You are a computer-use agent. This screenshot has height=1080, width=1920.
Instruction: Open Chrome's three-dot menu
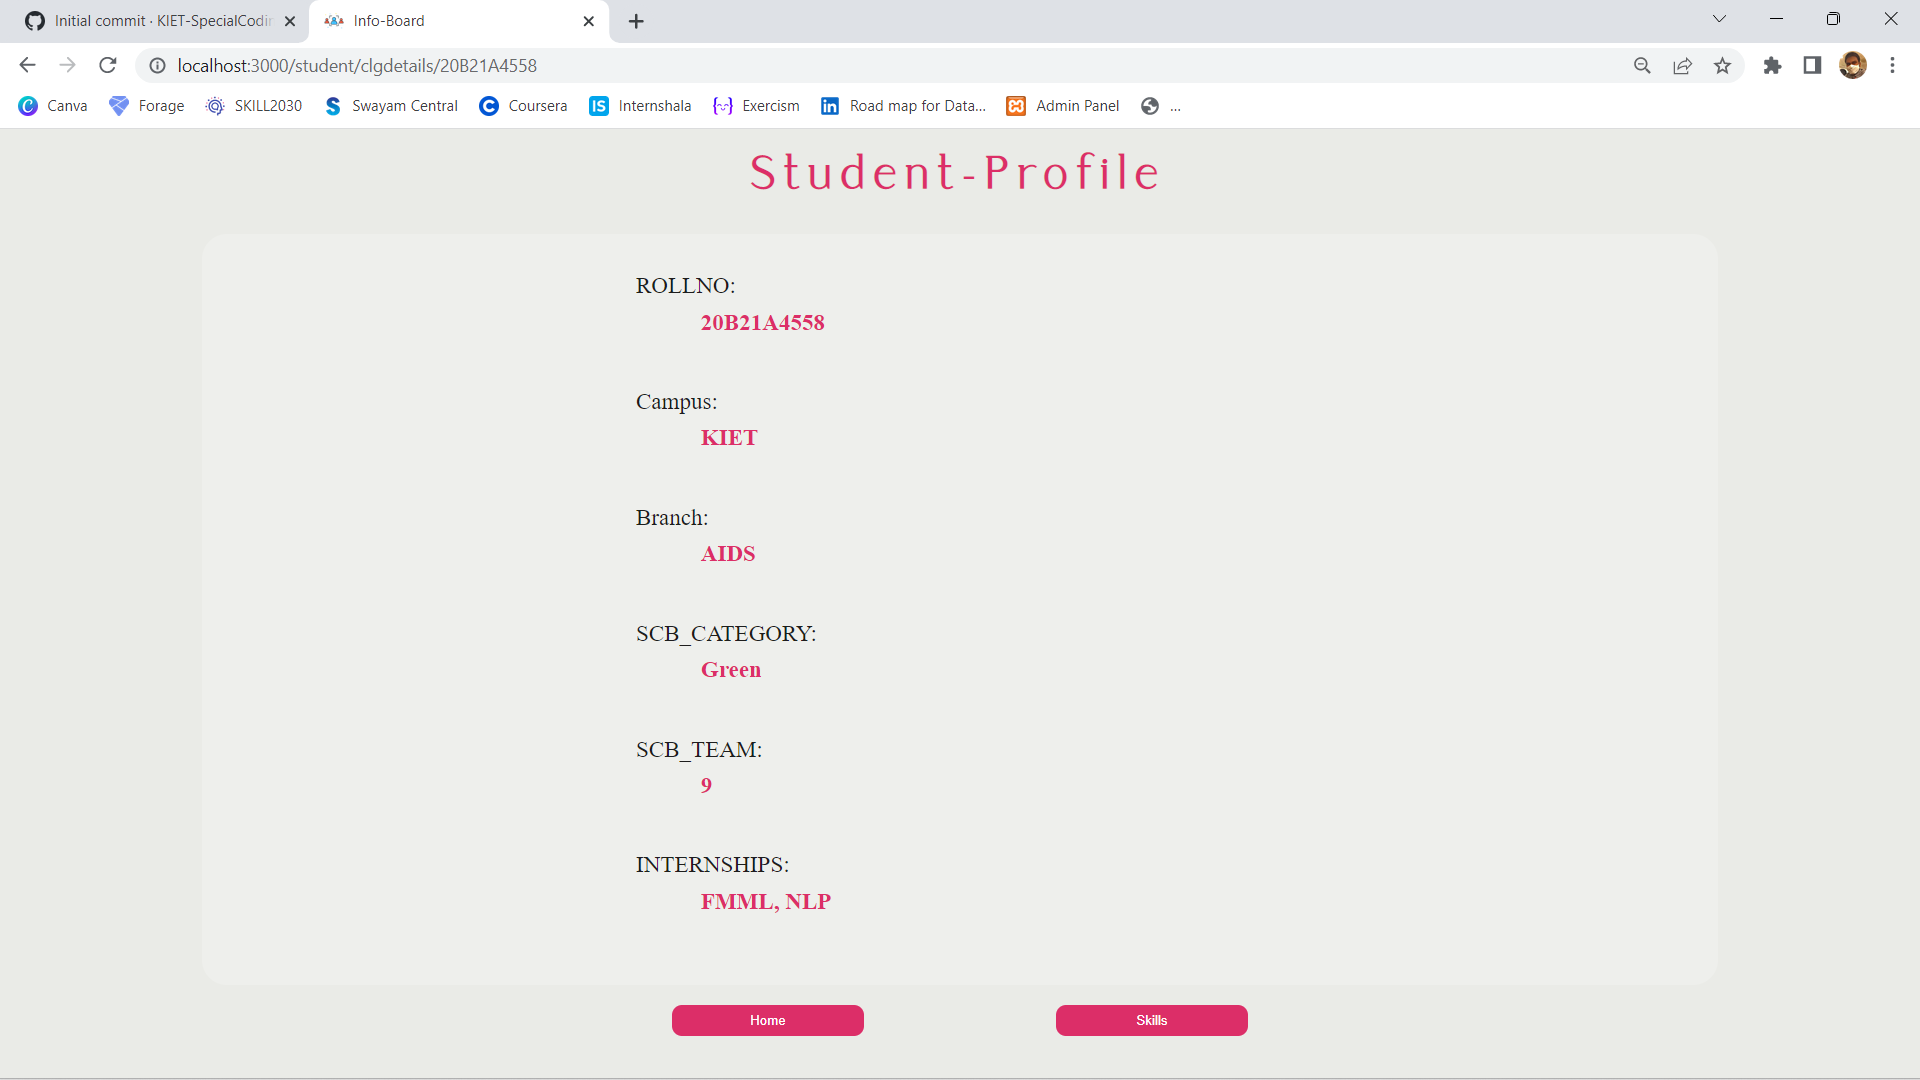click(1892, 65)
